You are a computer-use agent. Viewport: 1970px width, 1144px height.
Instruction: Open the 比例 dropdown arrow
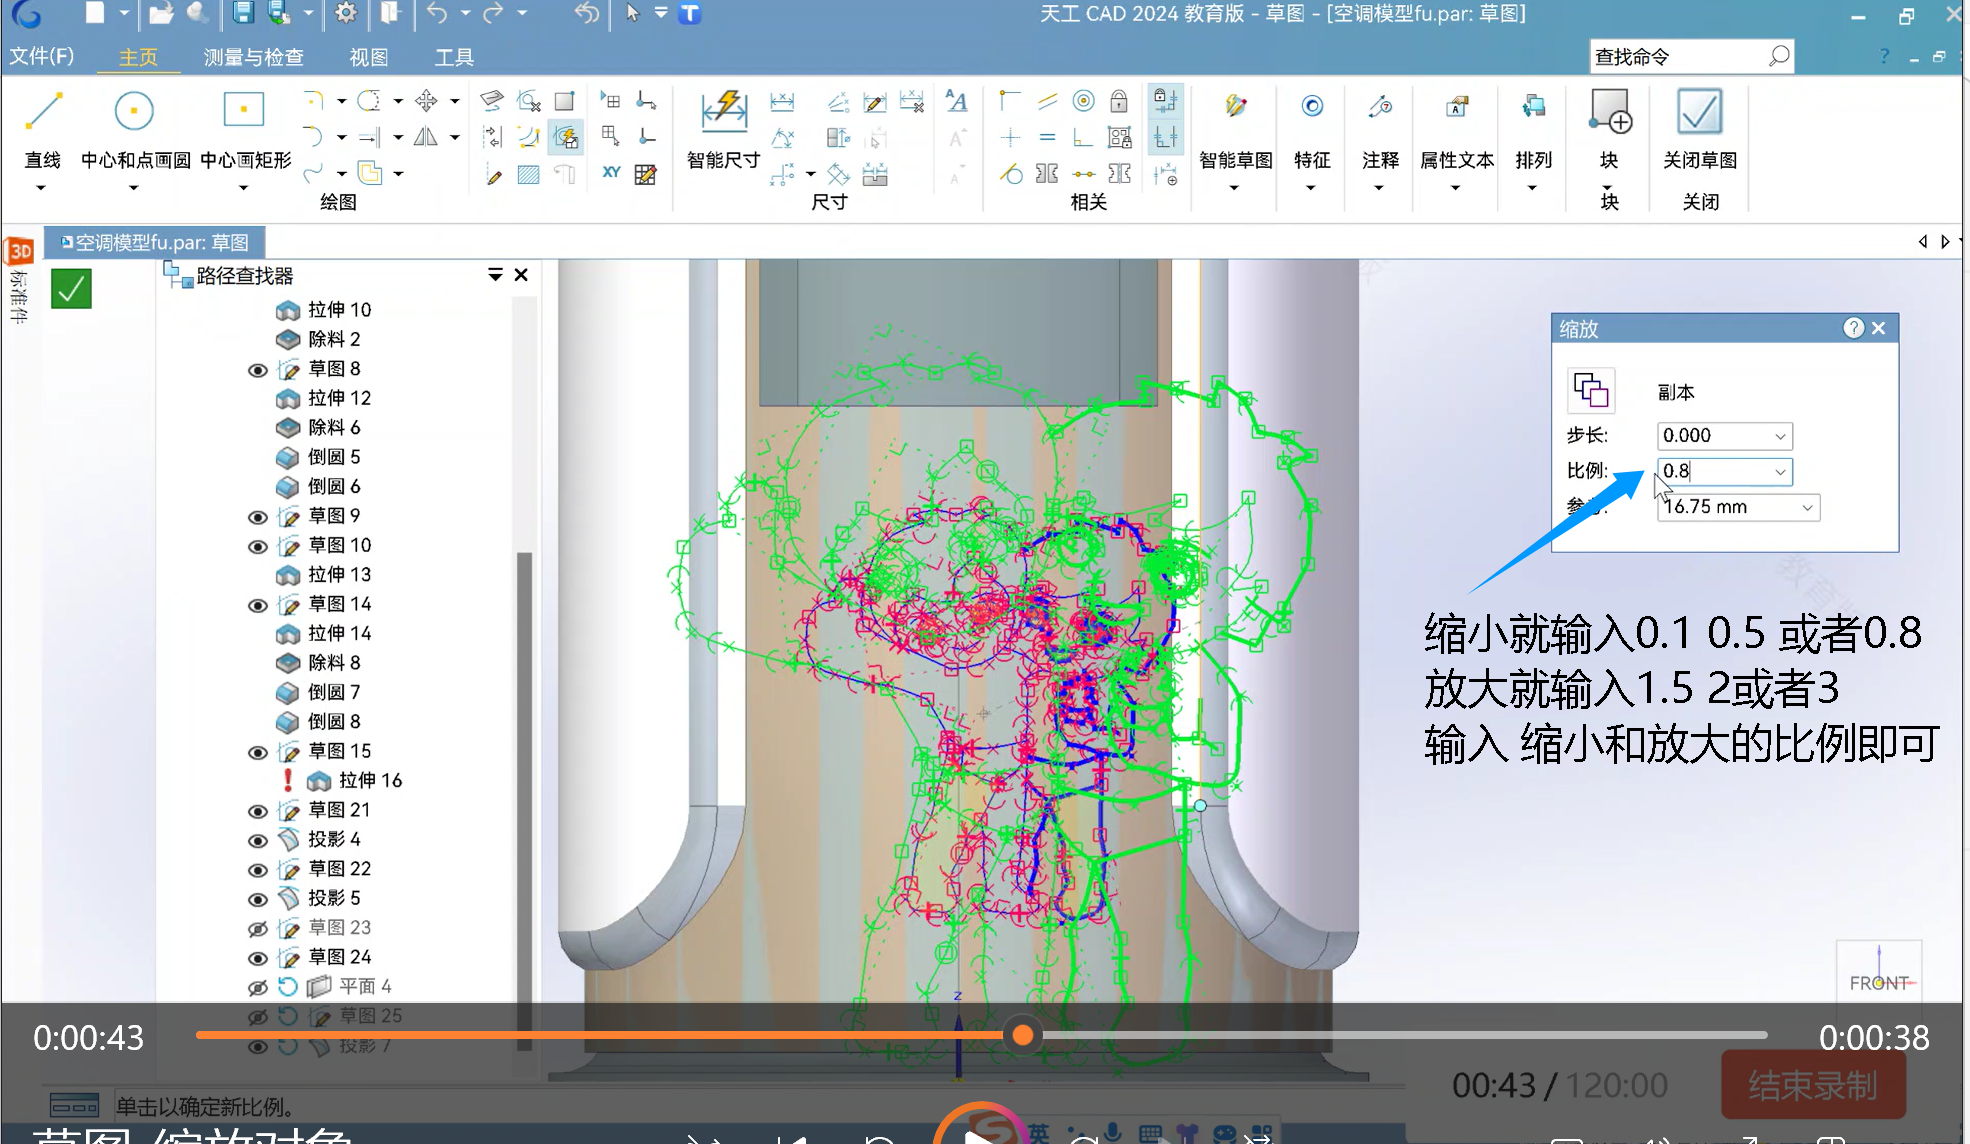click(1780, 472)
